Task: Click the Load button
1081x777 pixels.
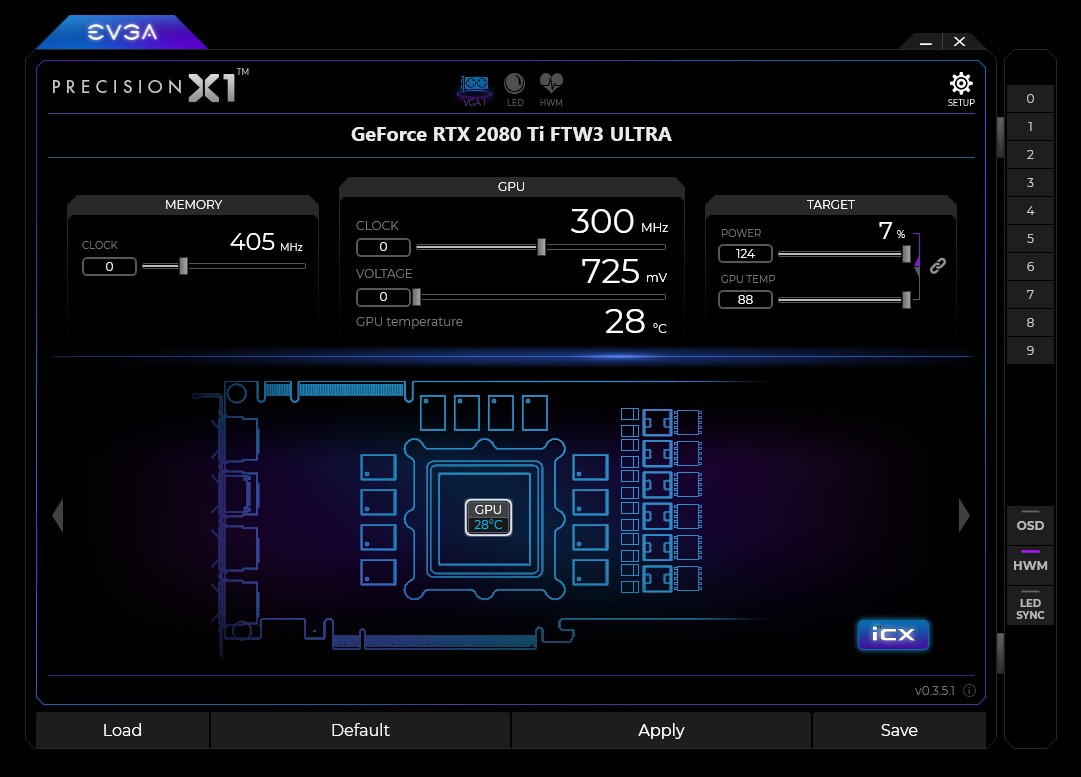Action: [x=122, y=730]
